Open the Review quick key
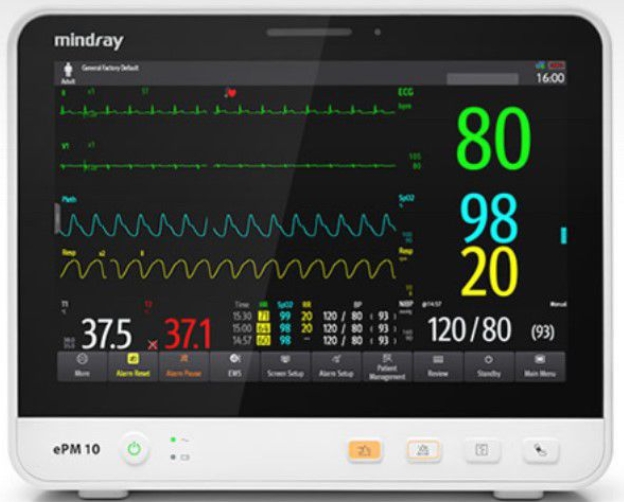624x502 pixels. pyautogui.click(x=438, y=367)
